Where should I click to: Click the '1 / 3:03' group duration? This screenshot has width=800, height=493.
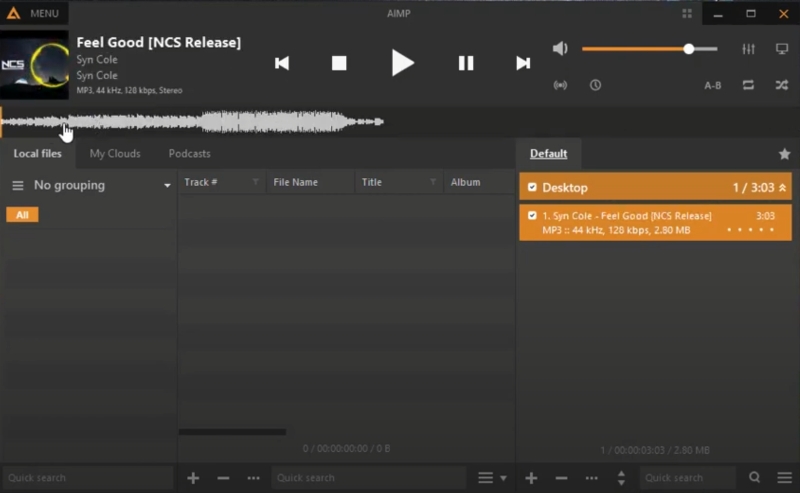[754, 188]
